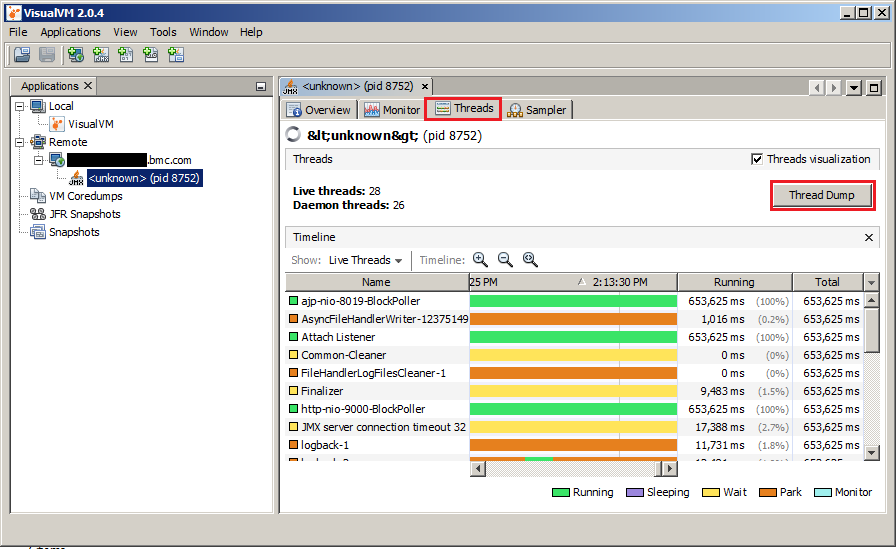Screen dimensions: 896x549
Task: Select the Finalizer thread row
Action: pyautogui.click(x=574, y=391)
